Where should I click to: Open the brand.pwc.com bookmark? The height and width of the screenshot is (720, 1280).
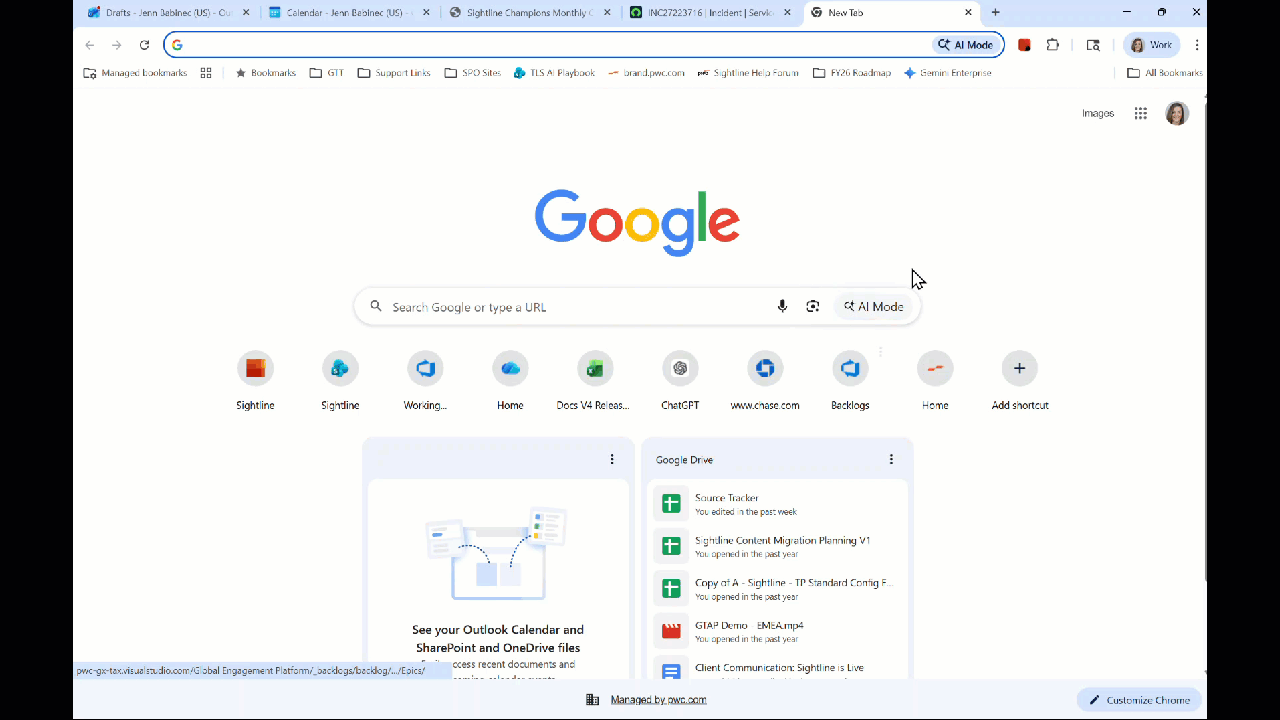coord(647,73)
